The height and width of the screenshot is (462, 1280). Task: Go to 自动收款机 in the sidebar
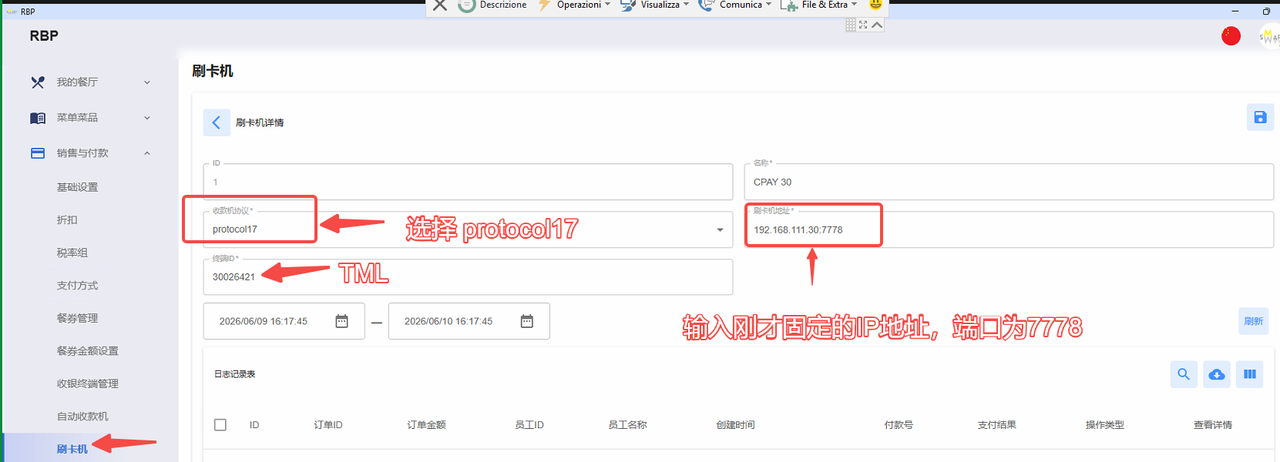(82, 416)
